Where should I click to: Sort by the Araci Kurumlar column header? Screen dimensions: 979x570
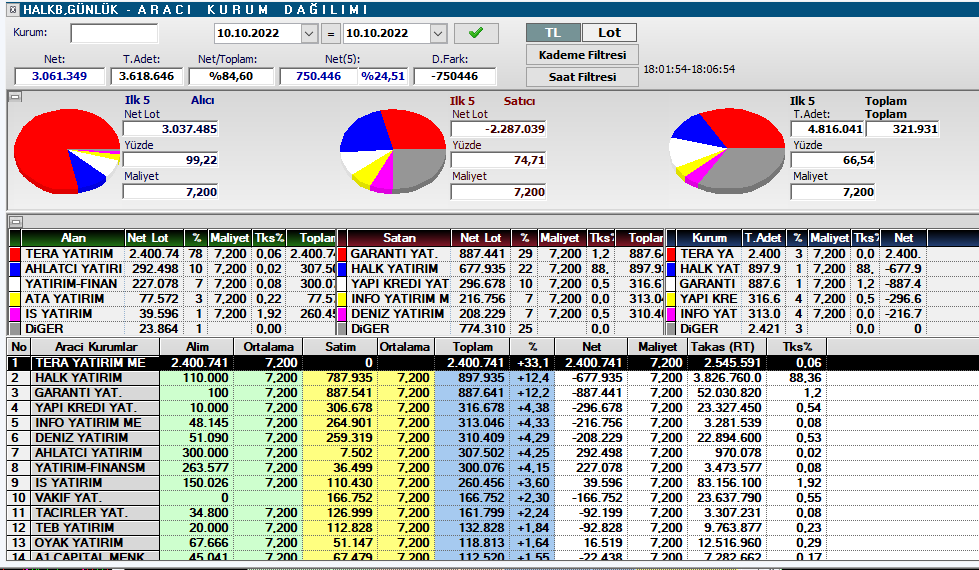tap(96, 346)
